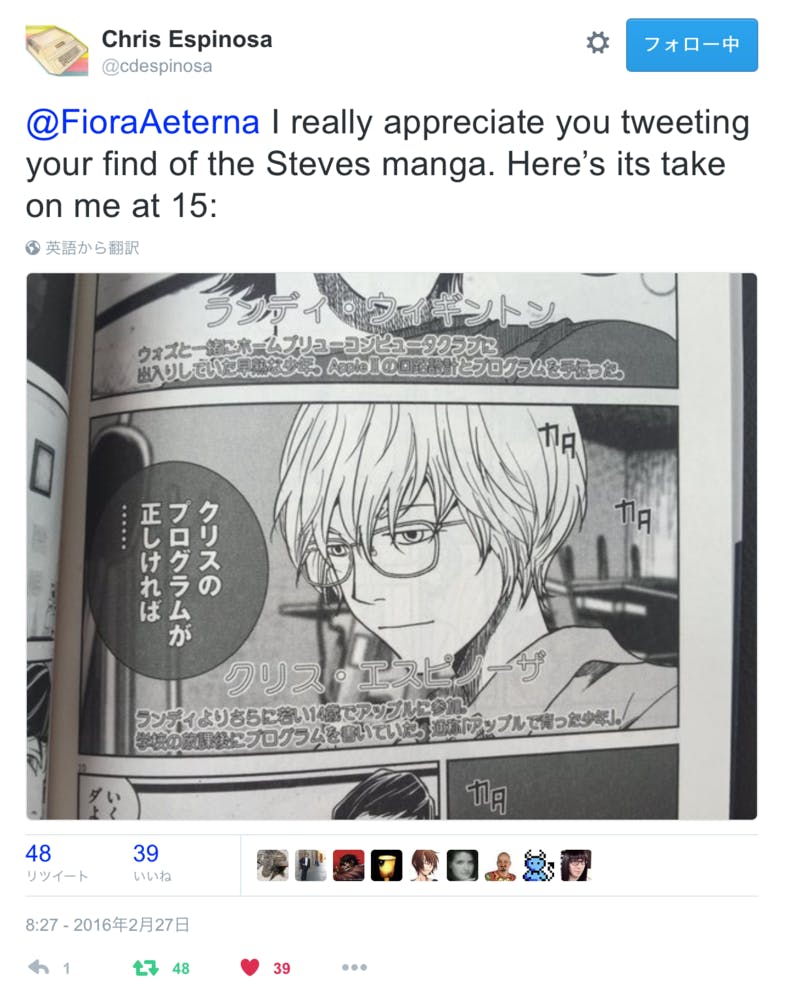The image size is (789, 1004).
Task: Open the attached manga photo
Action: click(x=391, y=546)
